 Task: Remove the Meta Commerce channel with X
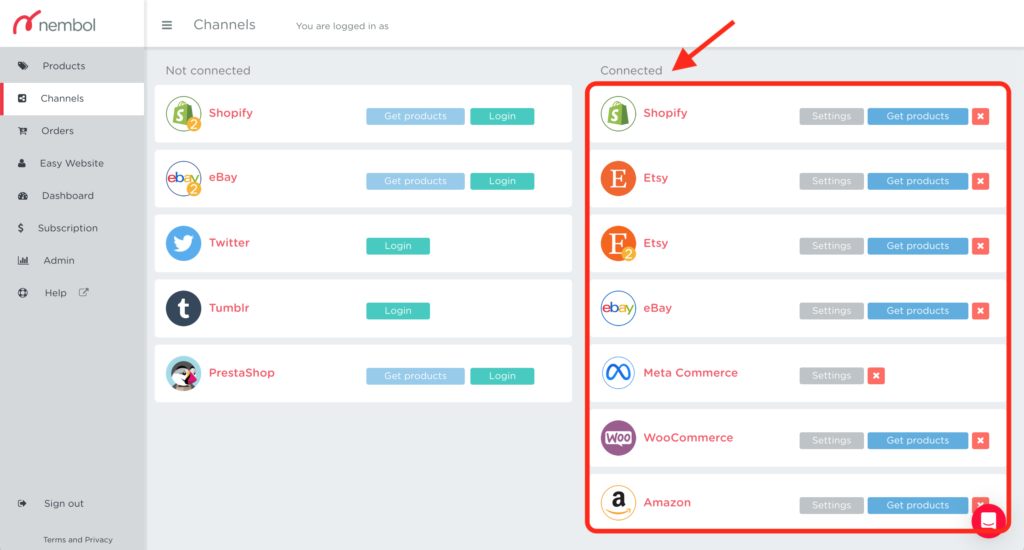coord(876,376)
